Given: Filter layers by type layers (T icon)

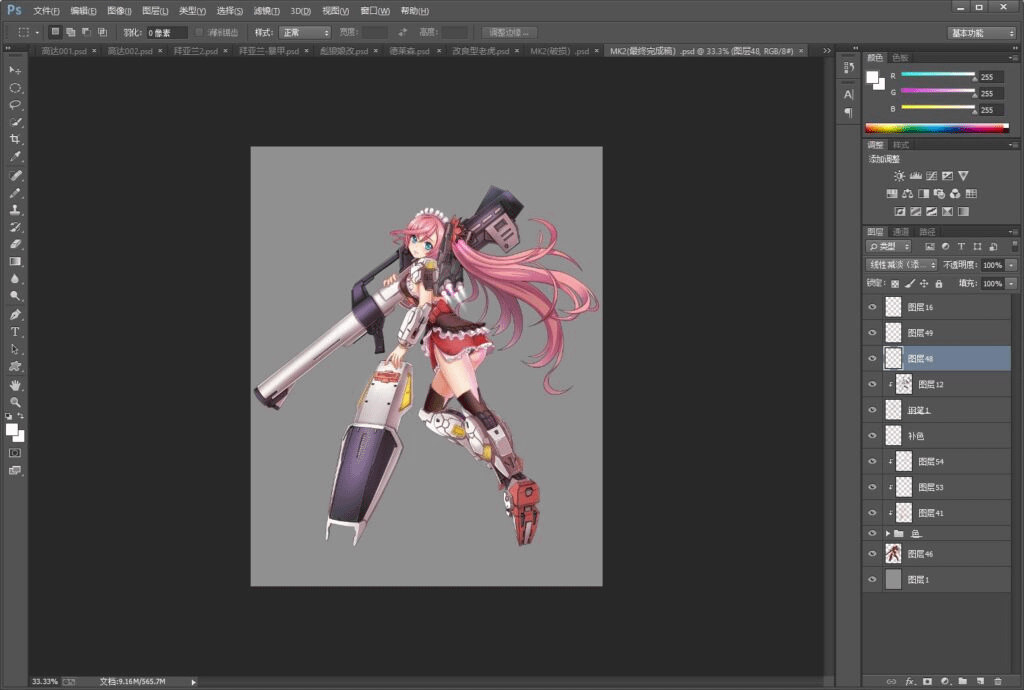Looking at the screenshot, I should (961, 247).
